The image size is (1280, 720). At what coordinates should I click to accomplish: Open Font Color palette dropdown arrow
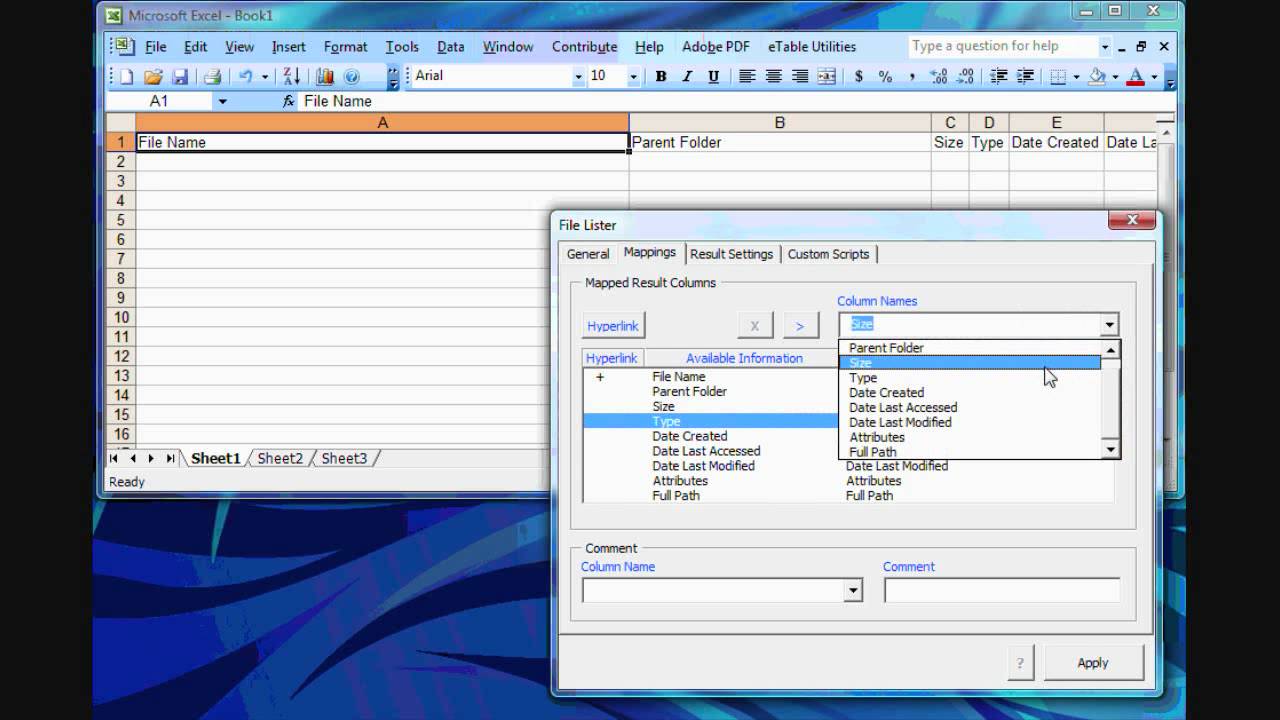click(x=1153, y=76)
